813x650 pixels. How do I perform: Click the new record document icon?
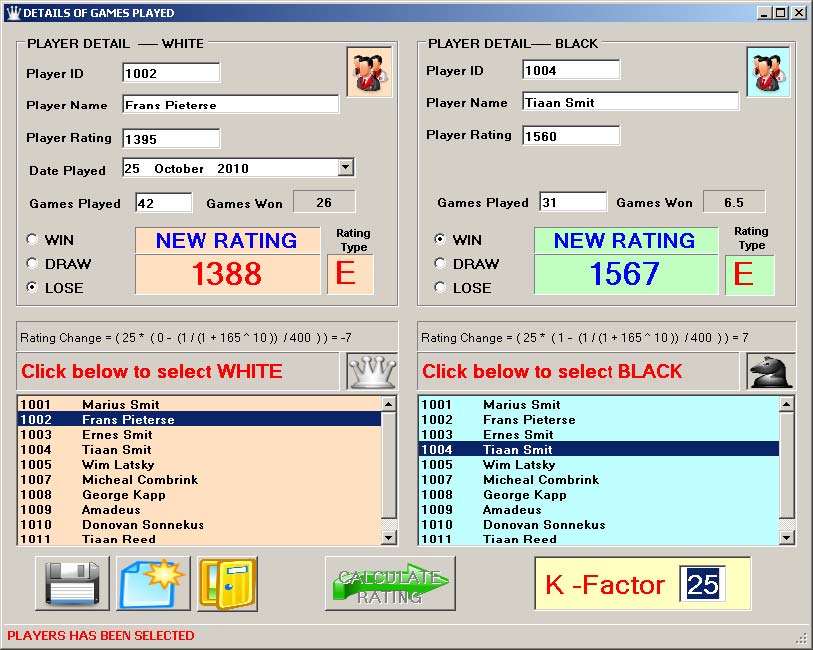pos(153,583)
